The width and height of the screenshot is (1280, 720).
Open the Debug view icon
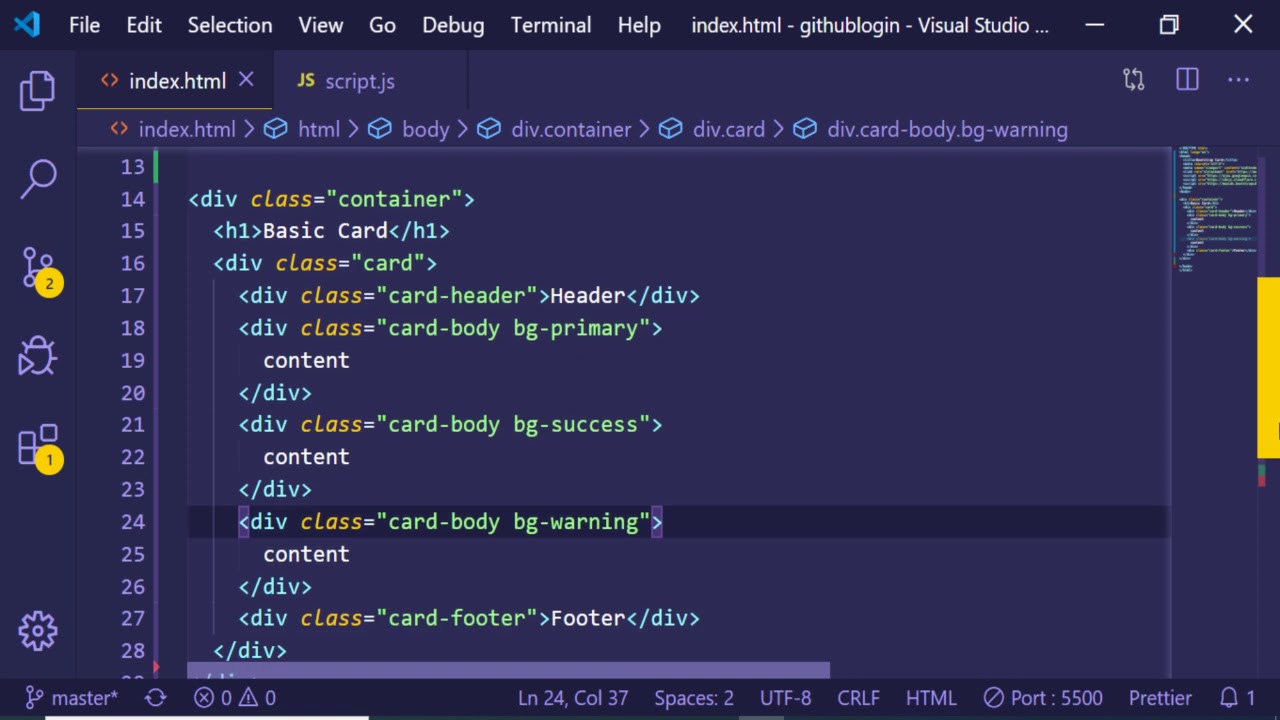(38, 356)
